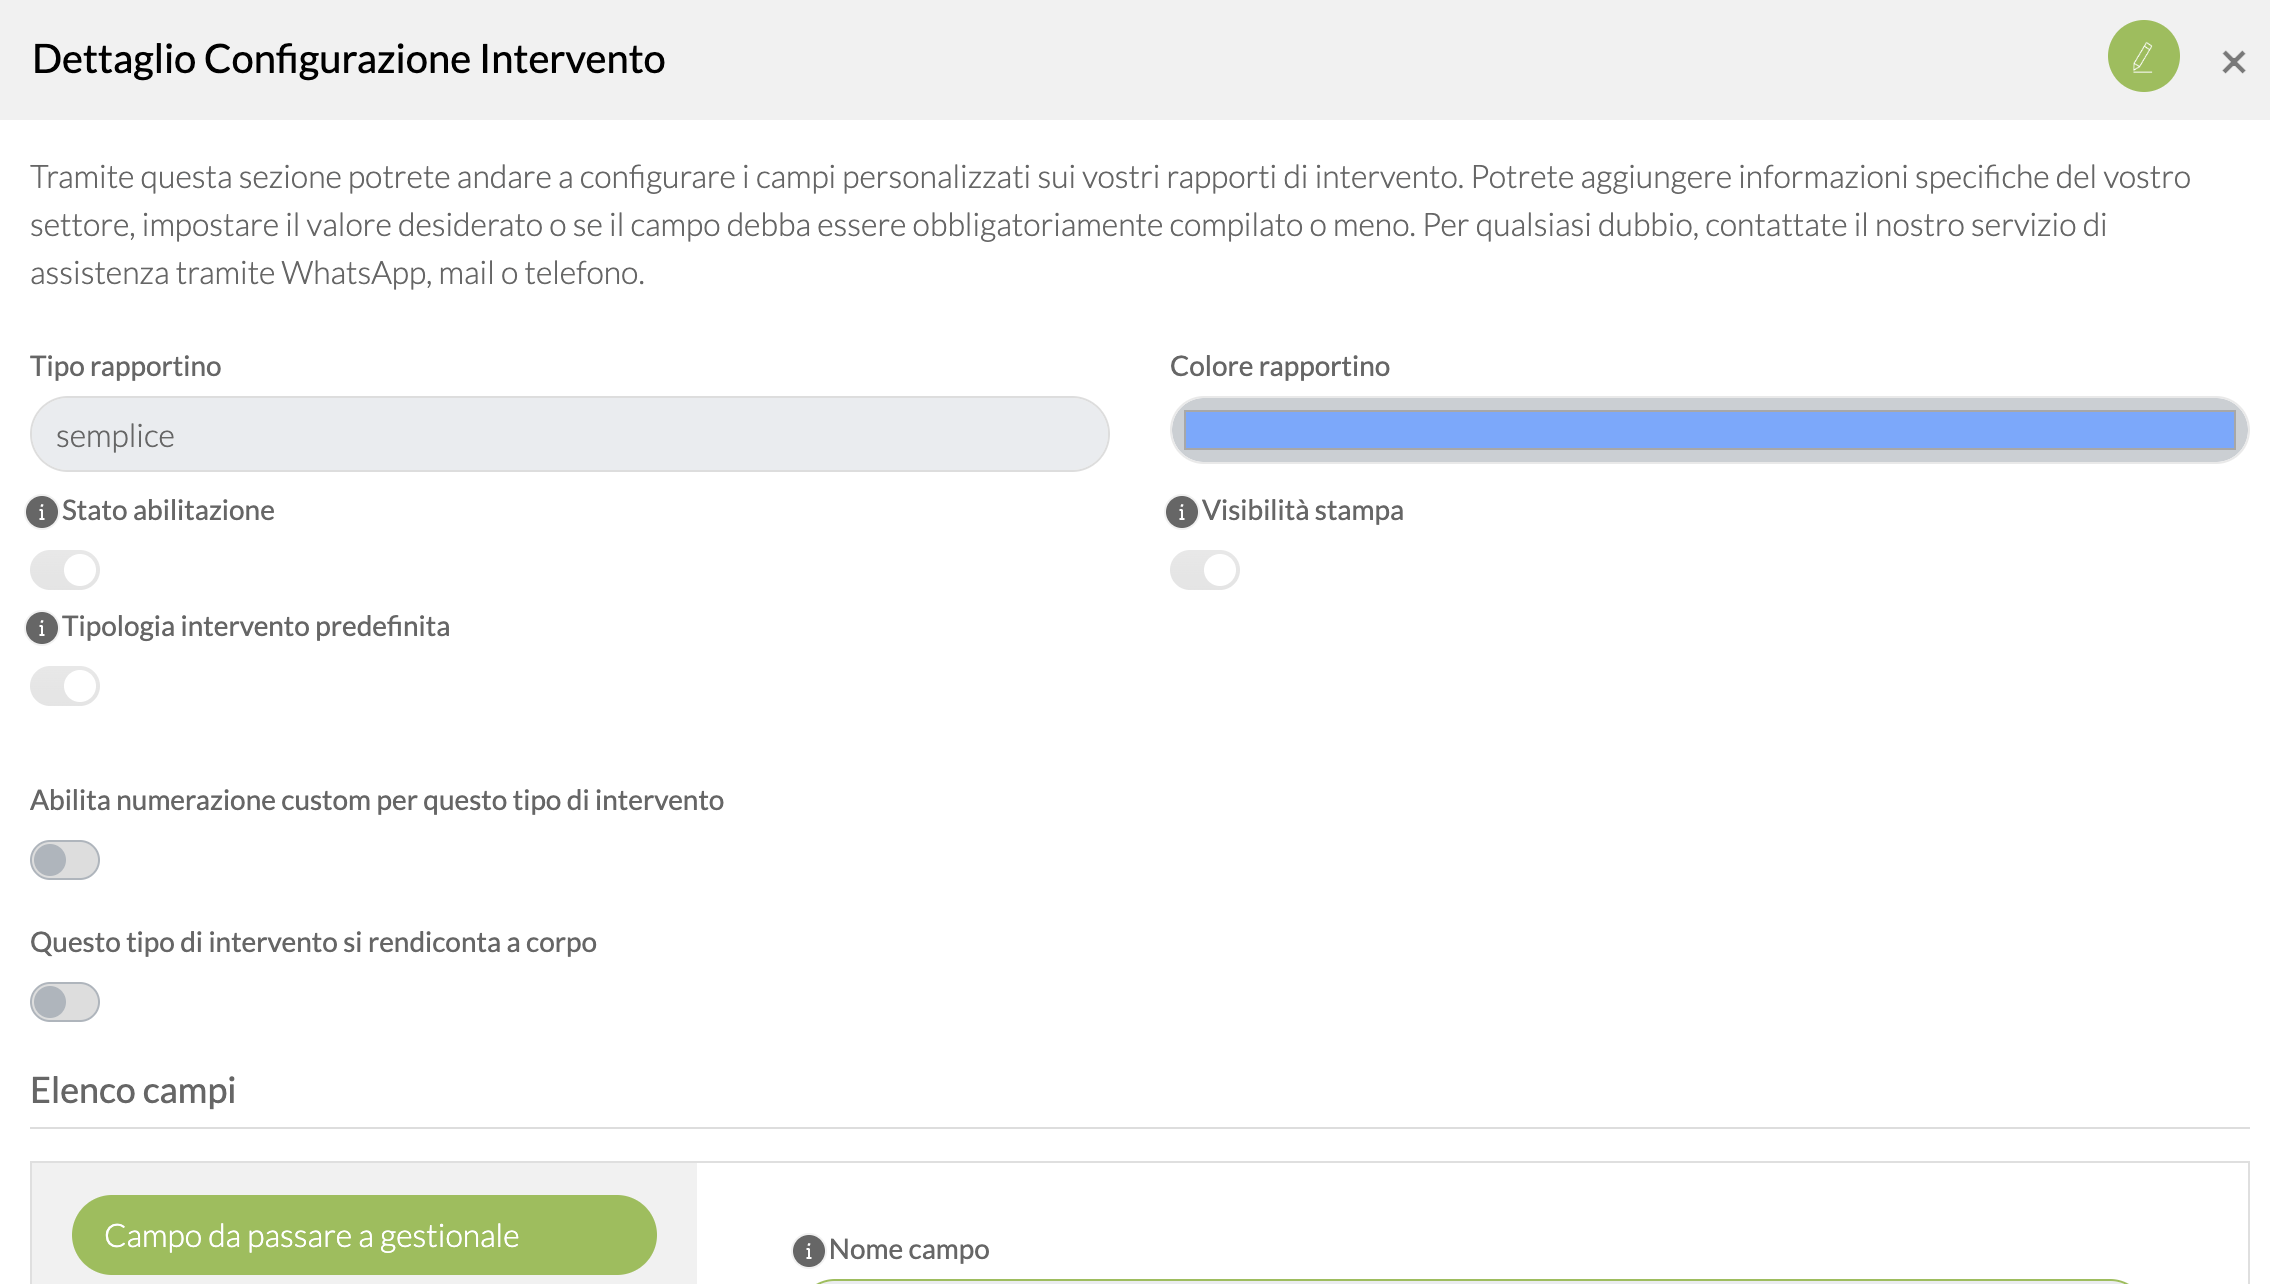Open the blue Colore rapportino color picker

[x=1710, y=430]
